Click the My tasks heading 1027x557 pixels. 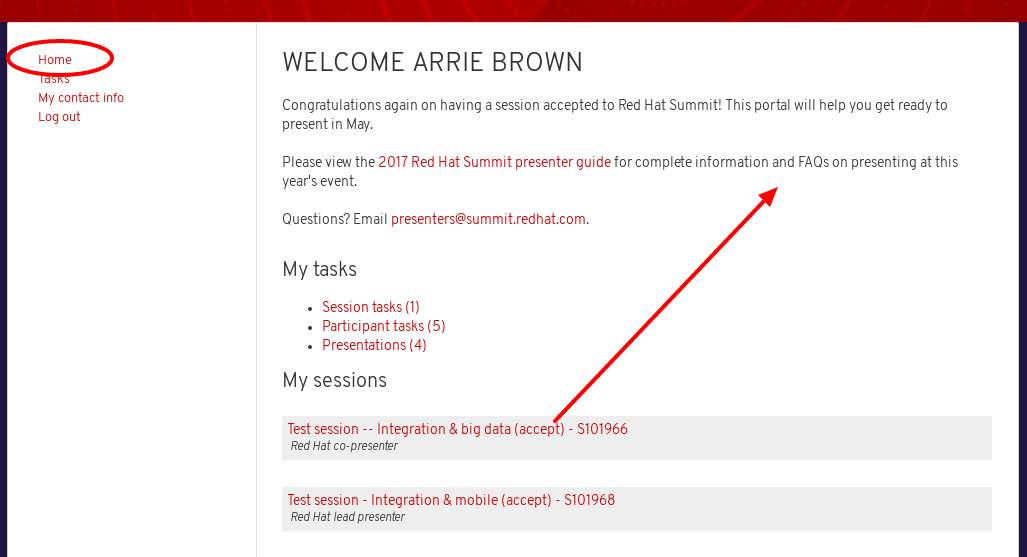[320, 269]
